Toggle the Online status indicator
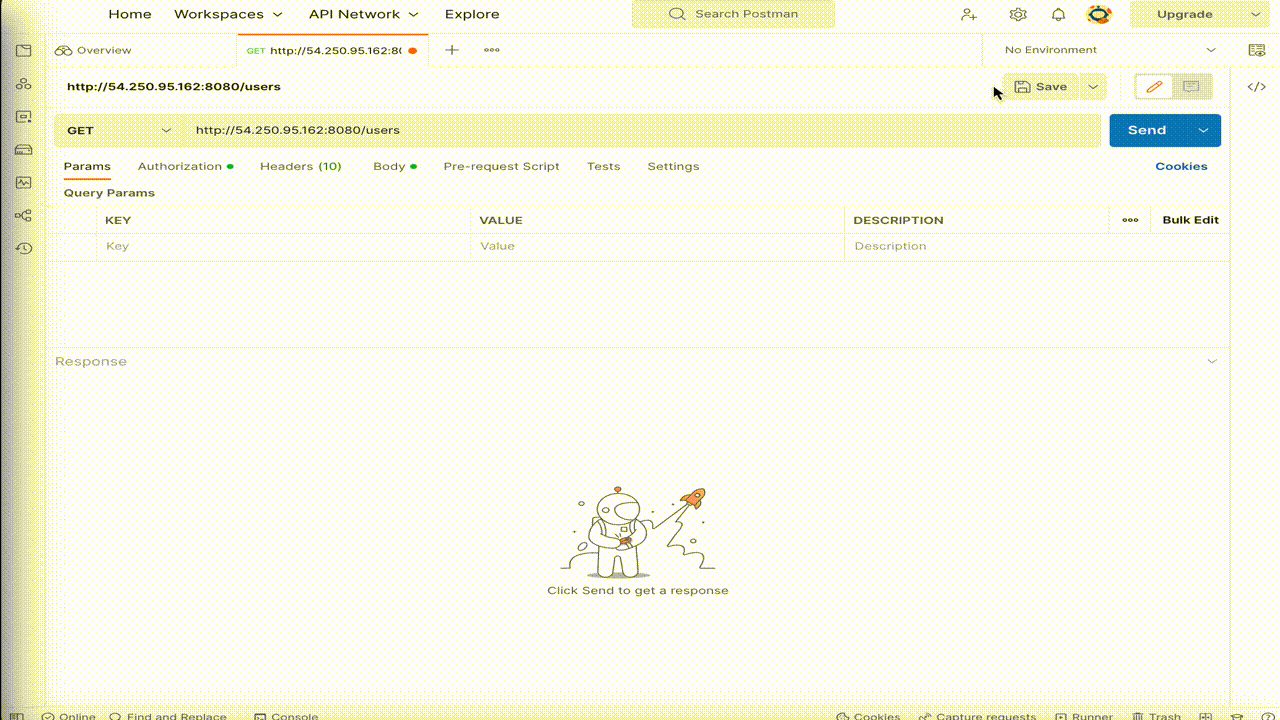 [x=68, y=716]
